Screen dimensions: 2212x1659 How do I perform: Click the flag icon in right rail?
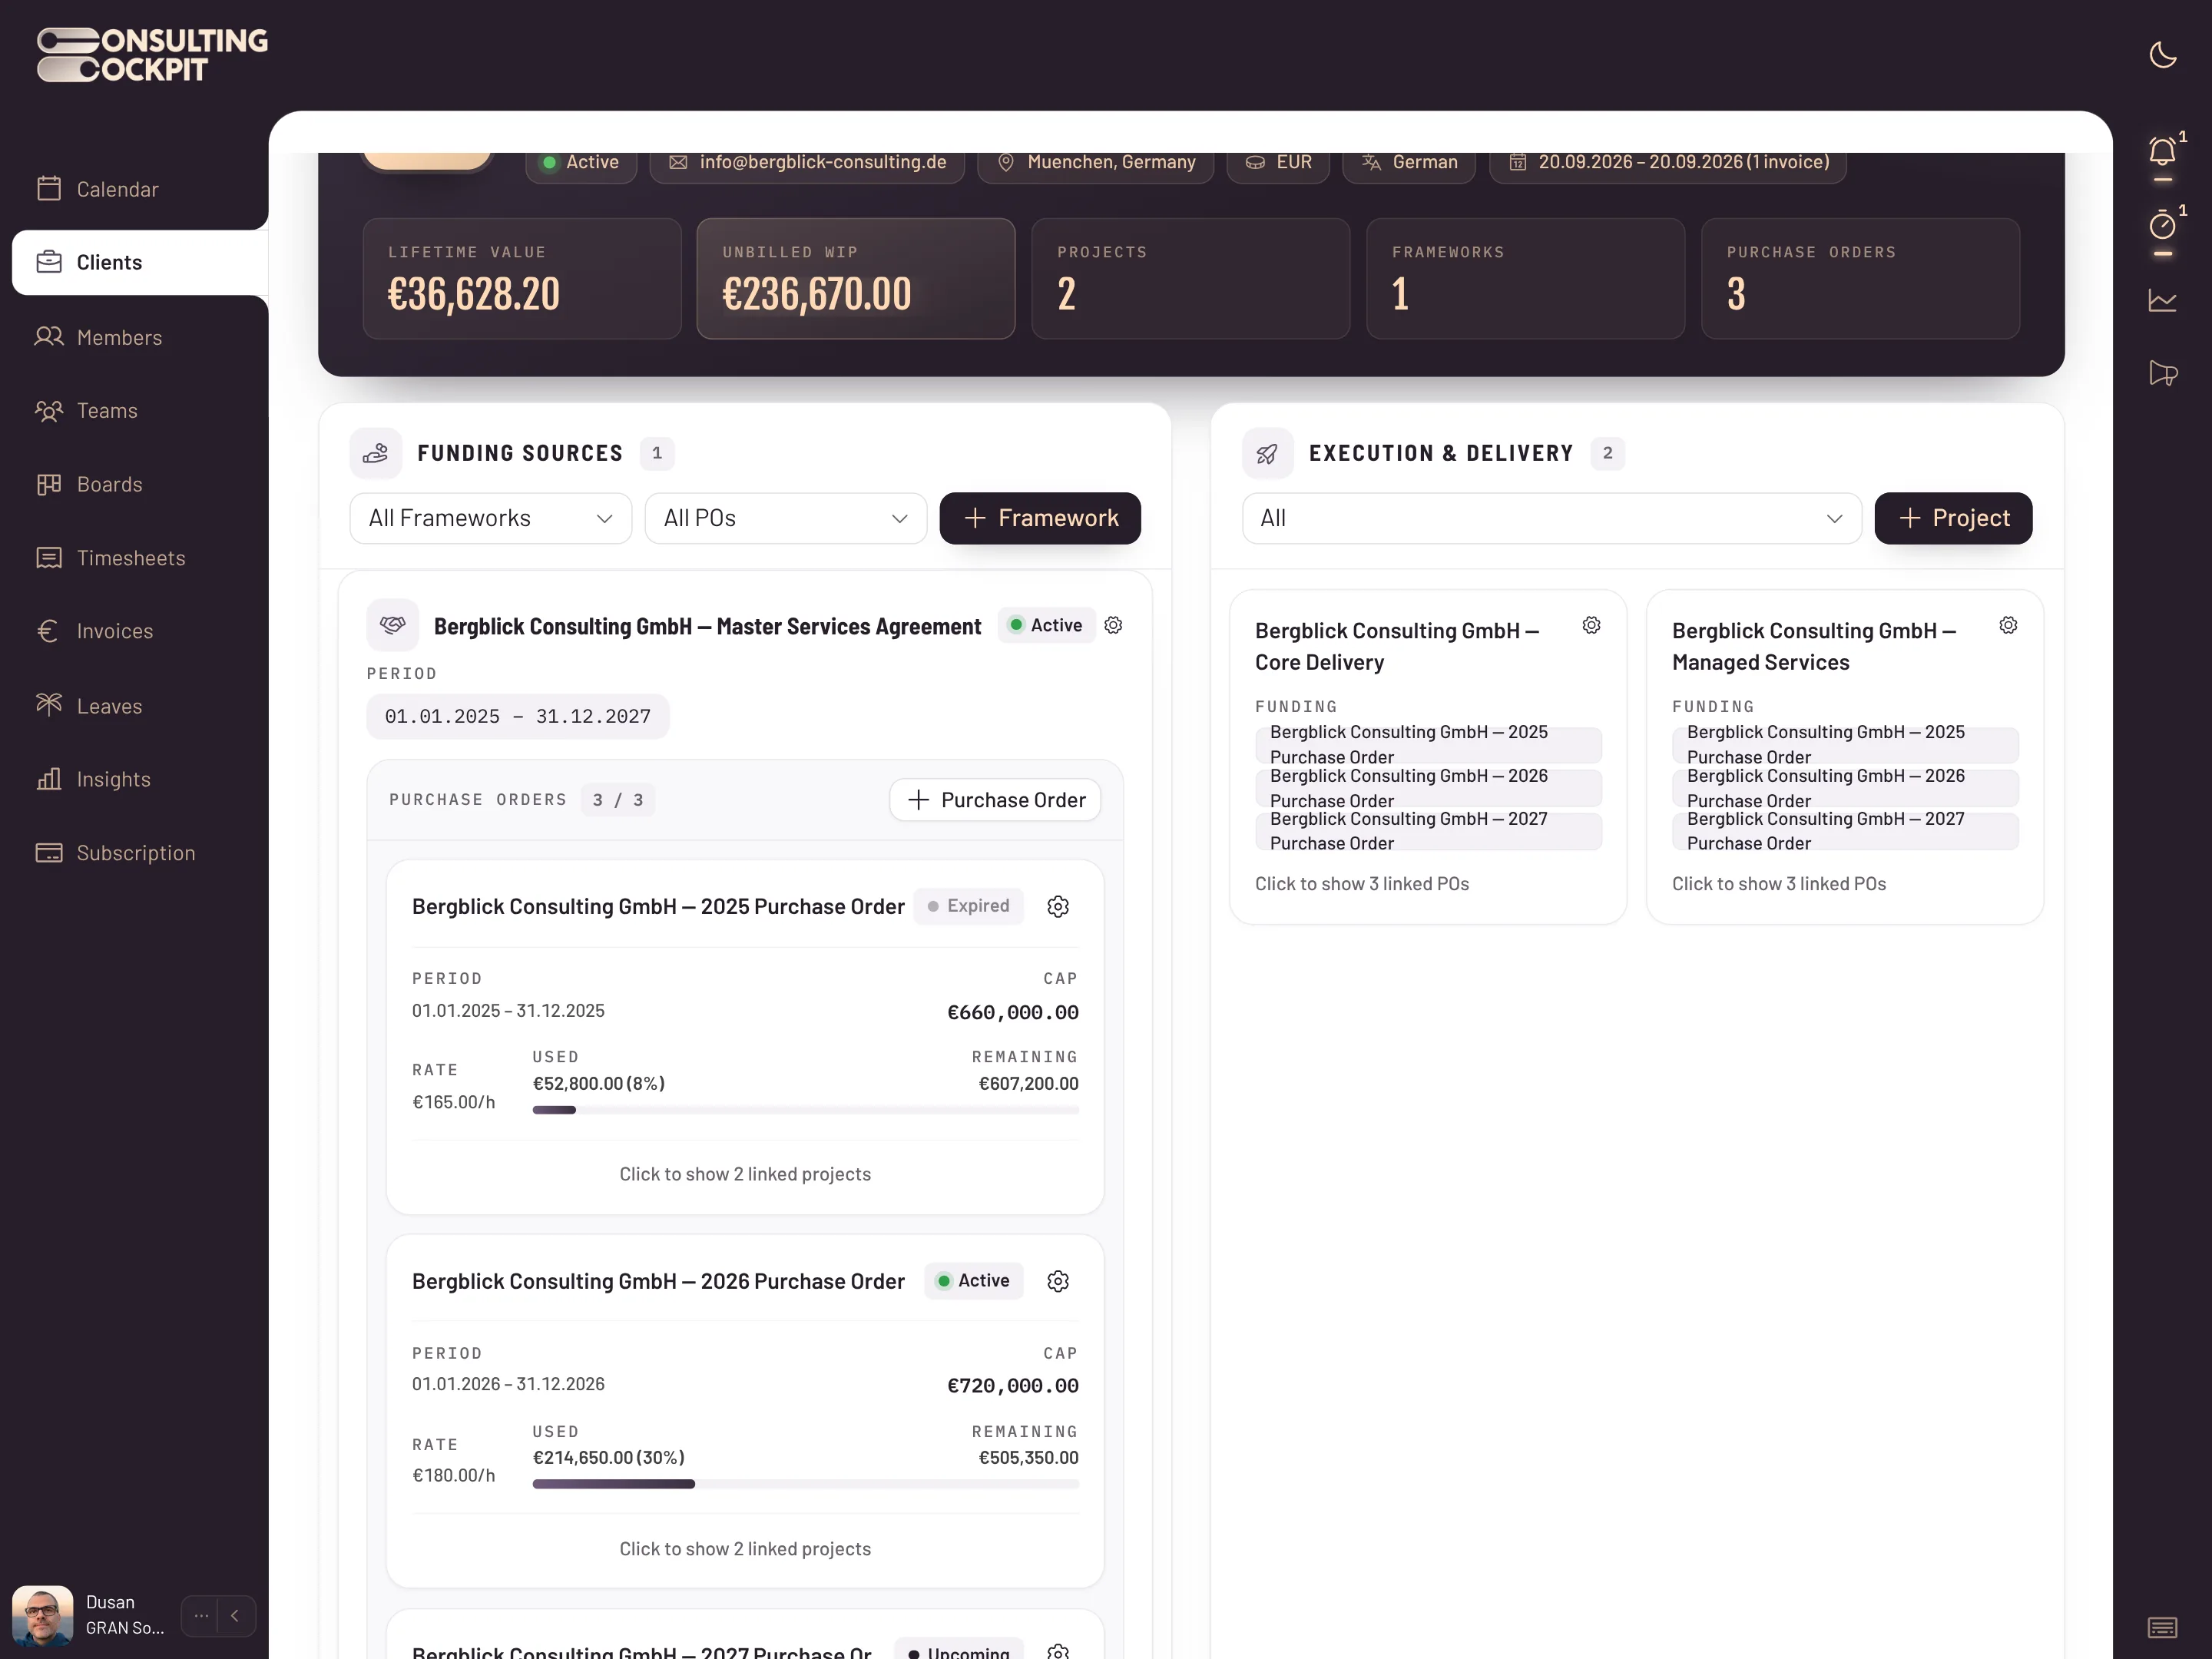click(2162, 373)
